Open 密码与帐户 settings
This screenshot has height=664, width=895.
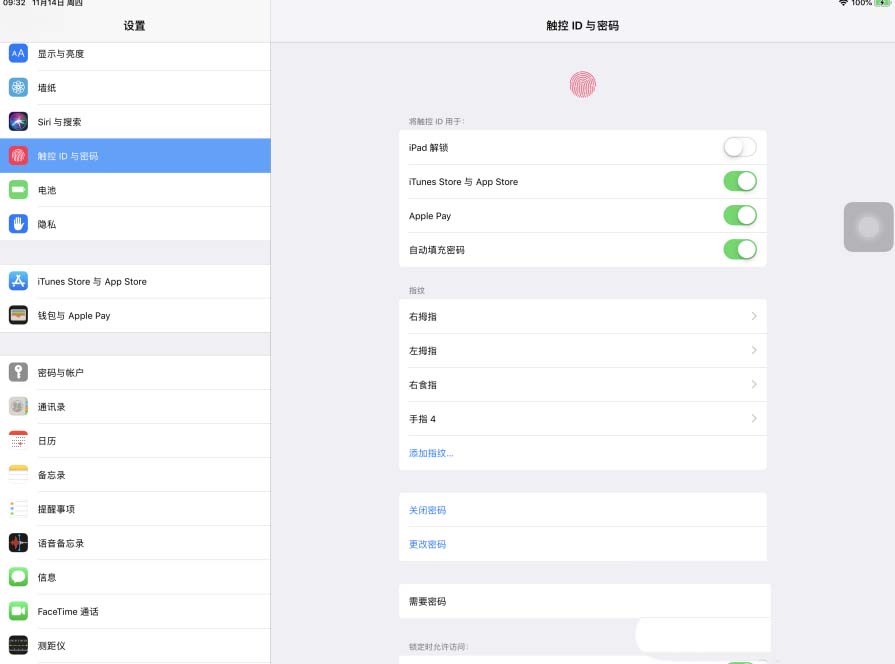tap(135, 372)
